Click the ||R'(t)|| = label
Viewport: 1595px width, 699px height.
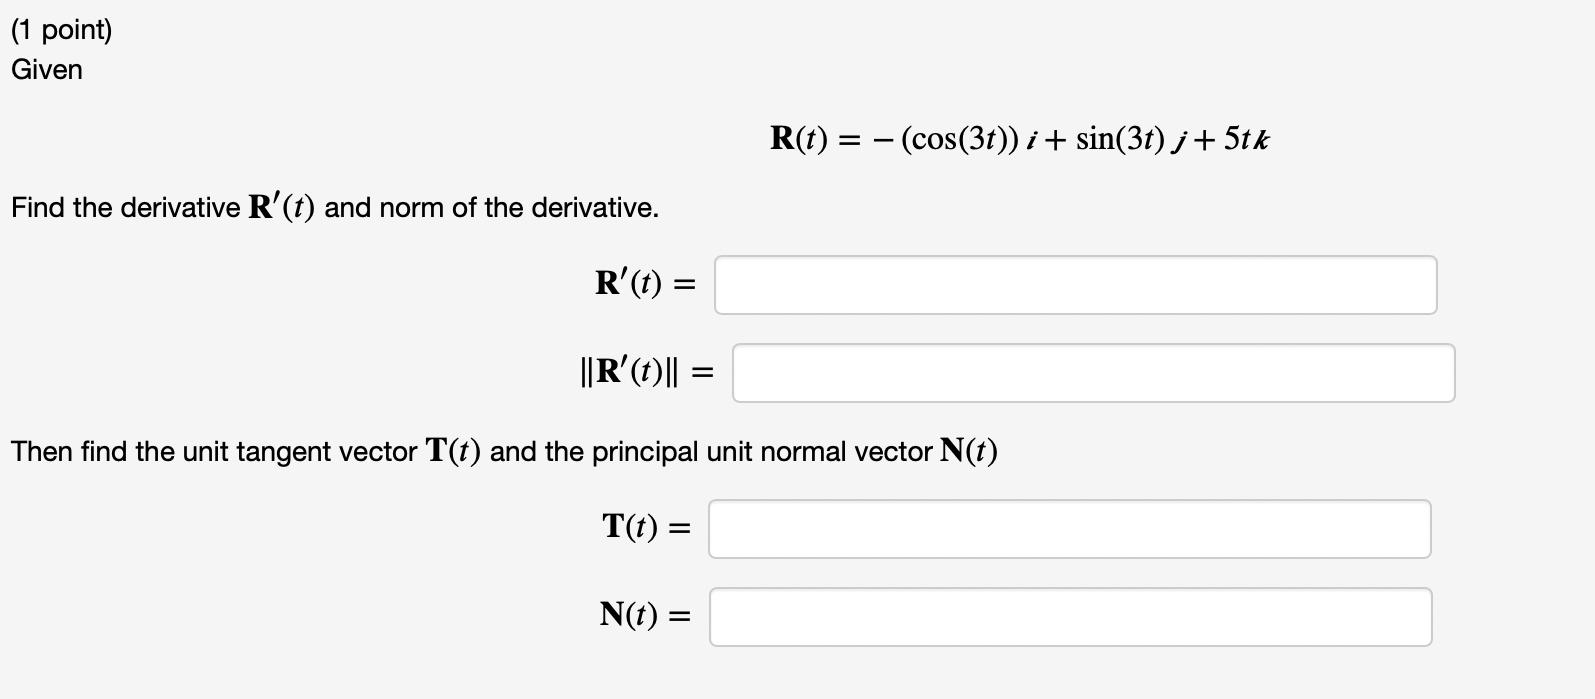(x=647, y=371)
